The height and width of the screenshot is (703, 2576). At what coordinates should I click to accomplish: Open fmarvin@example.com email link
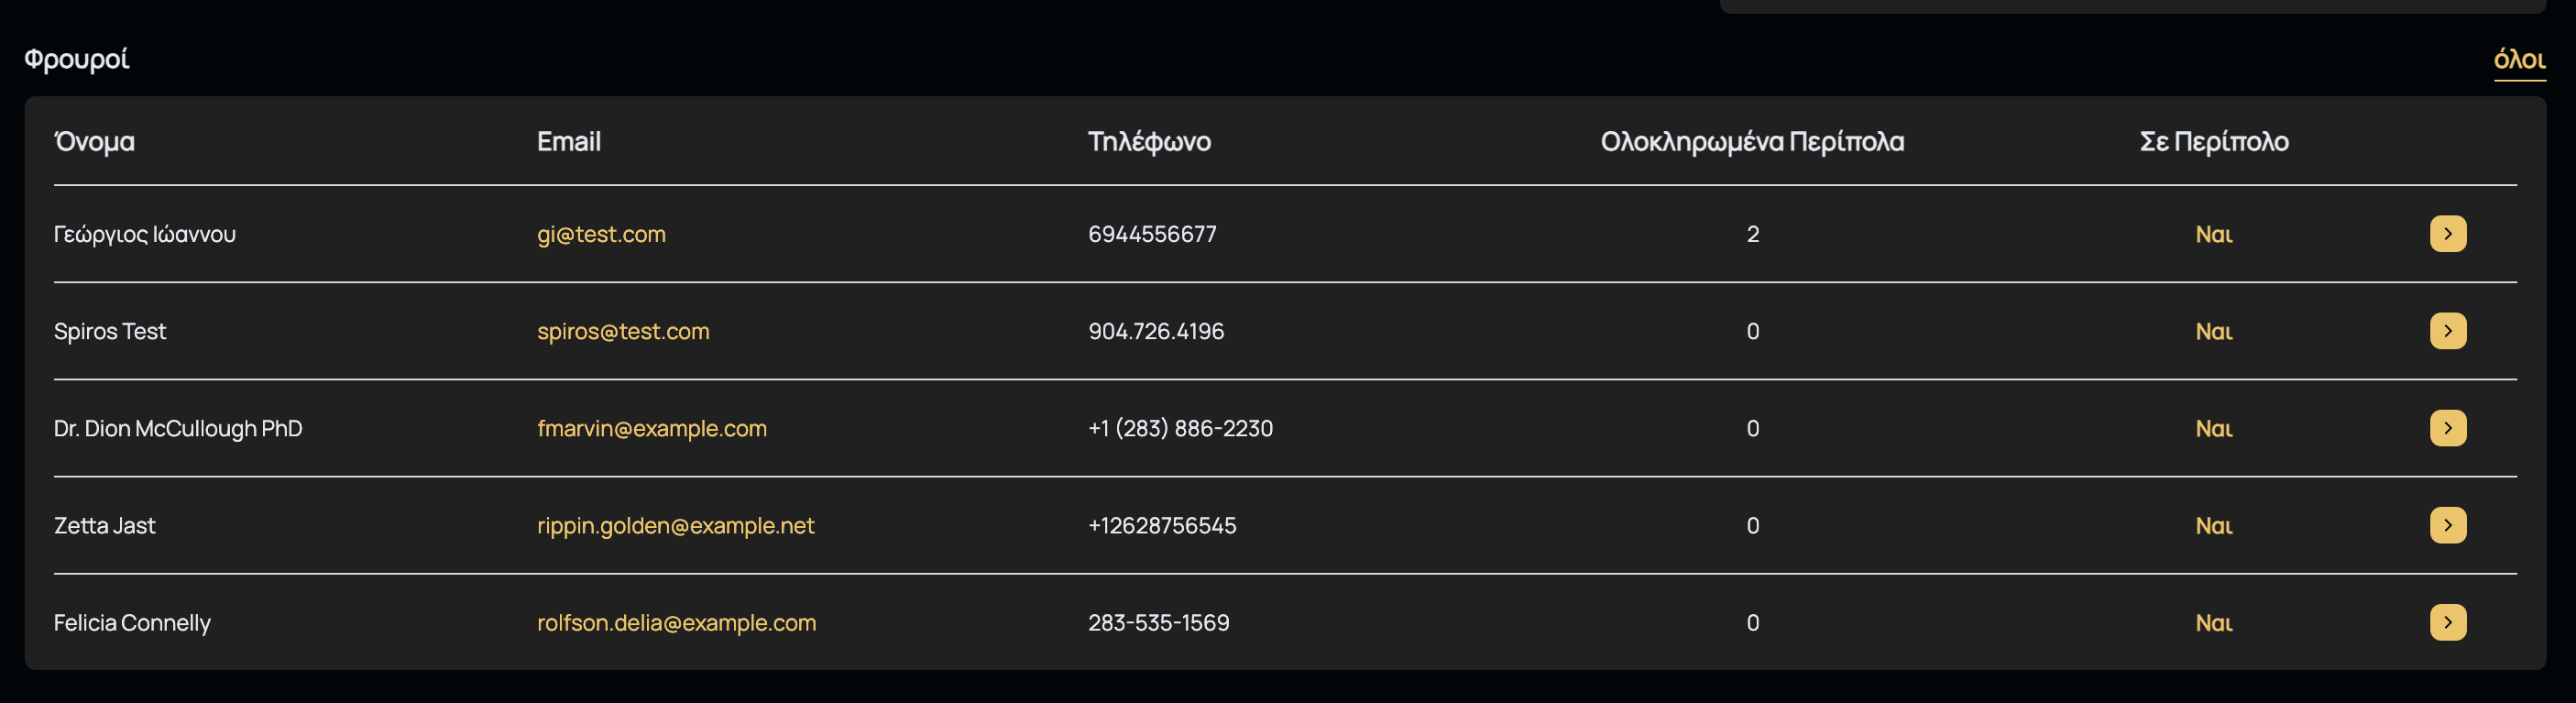tap(651, 428)
